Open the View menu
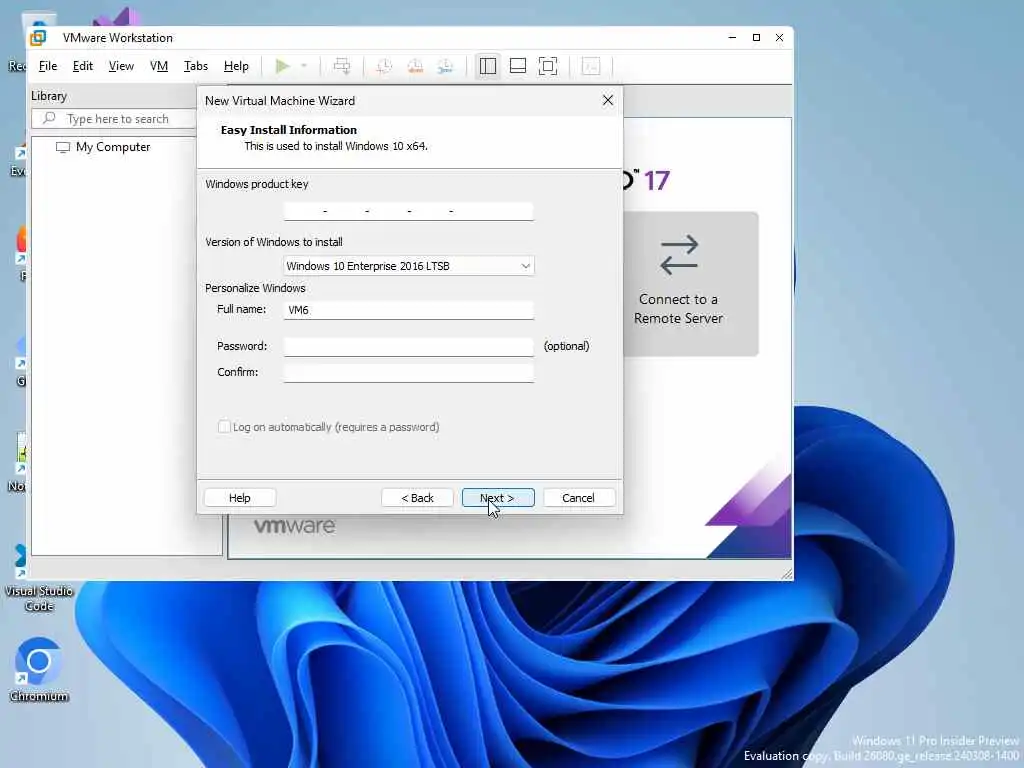This screenshot has height=768, width=1024. click(121, 66)
